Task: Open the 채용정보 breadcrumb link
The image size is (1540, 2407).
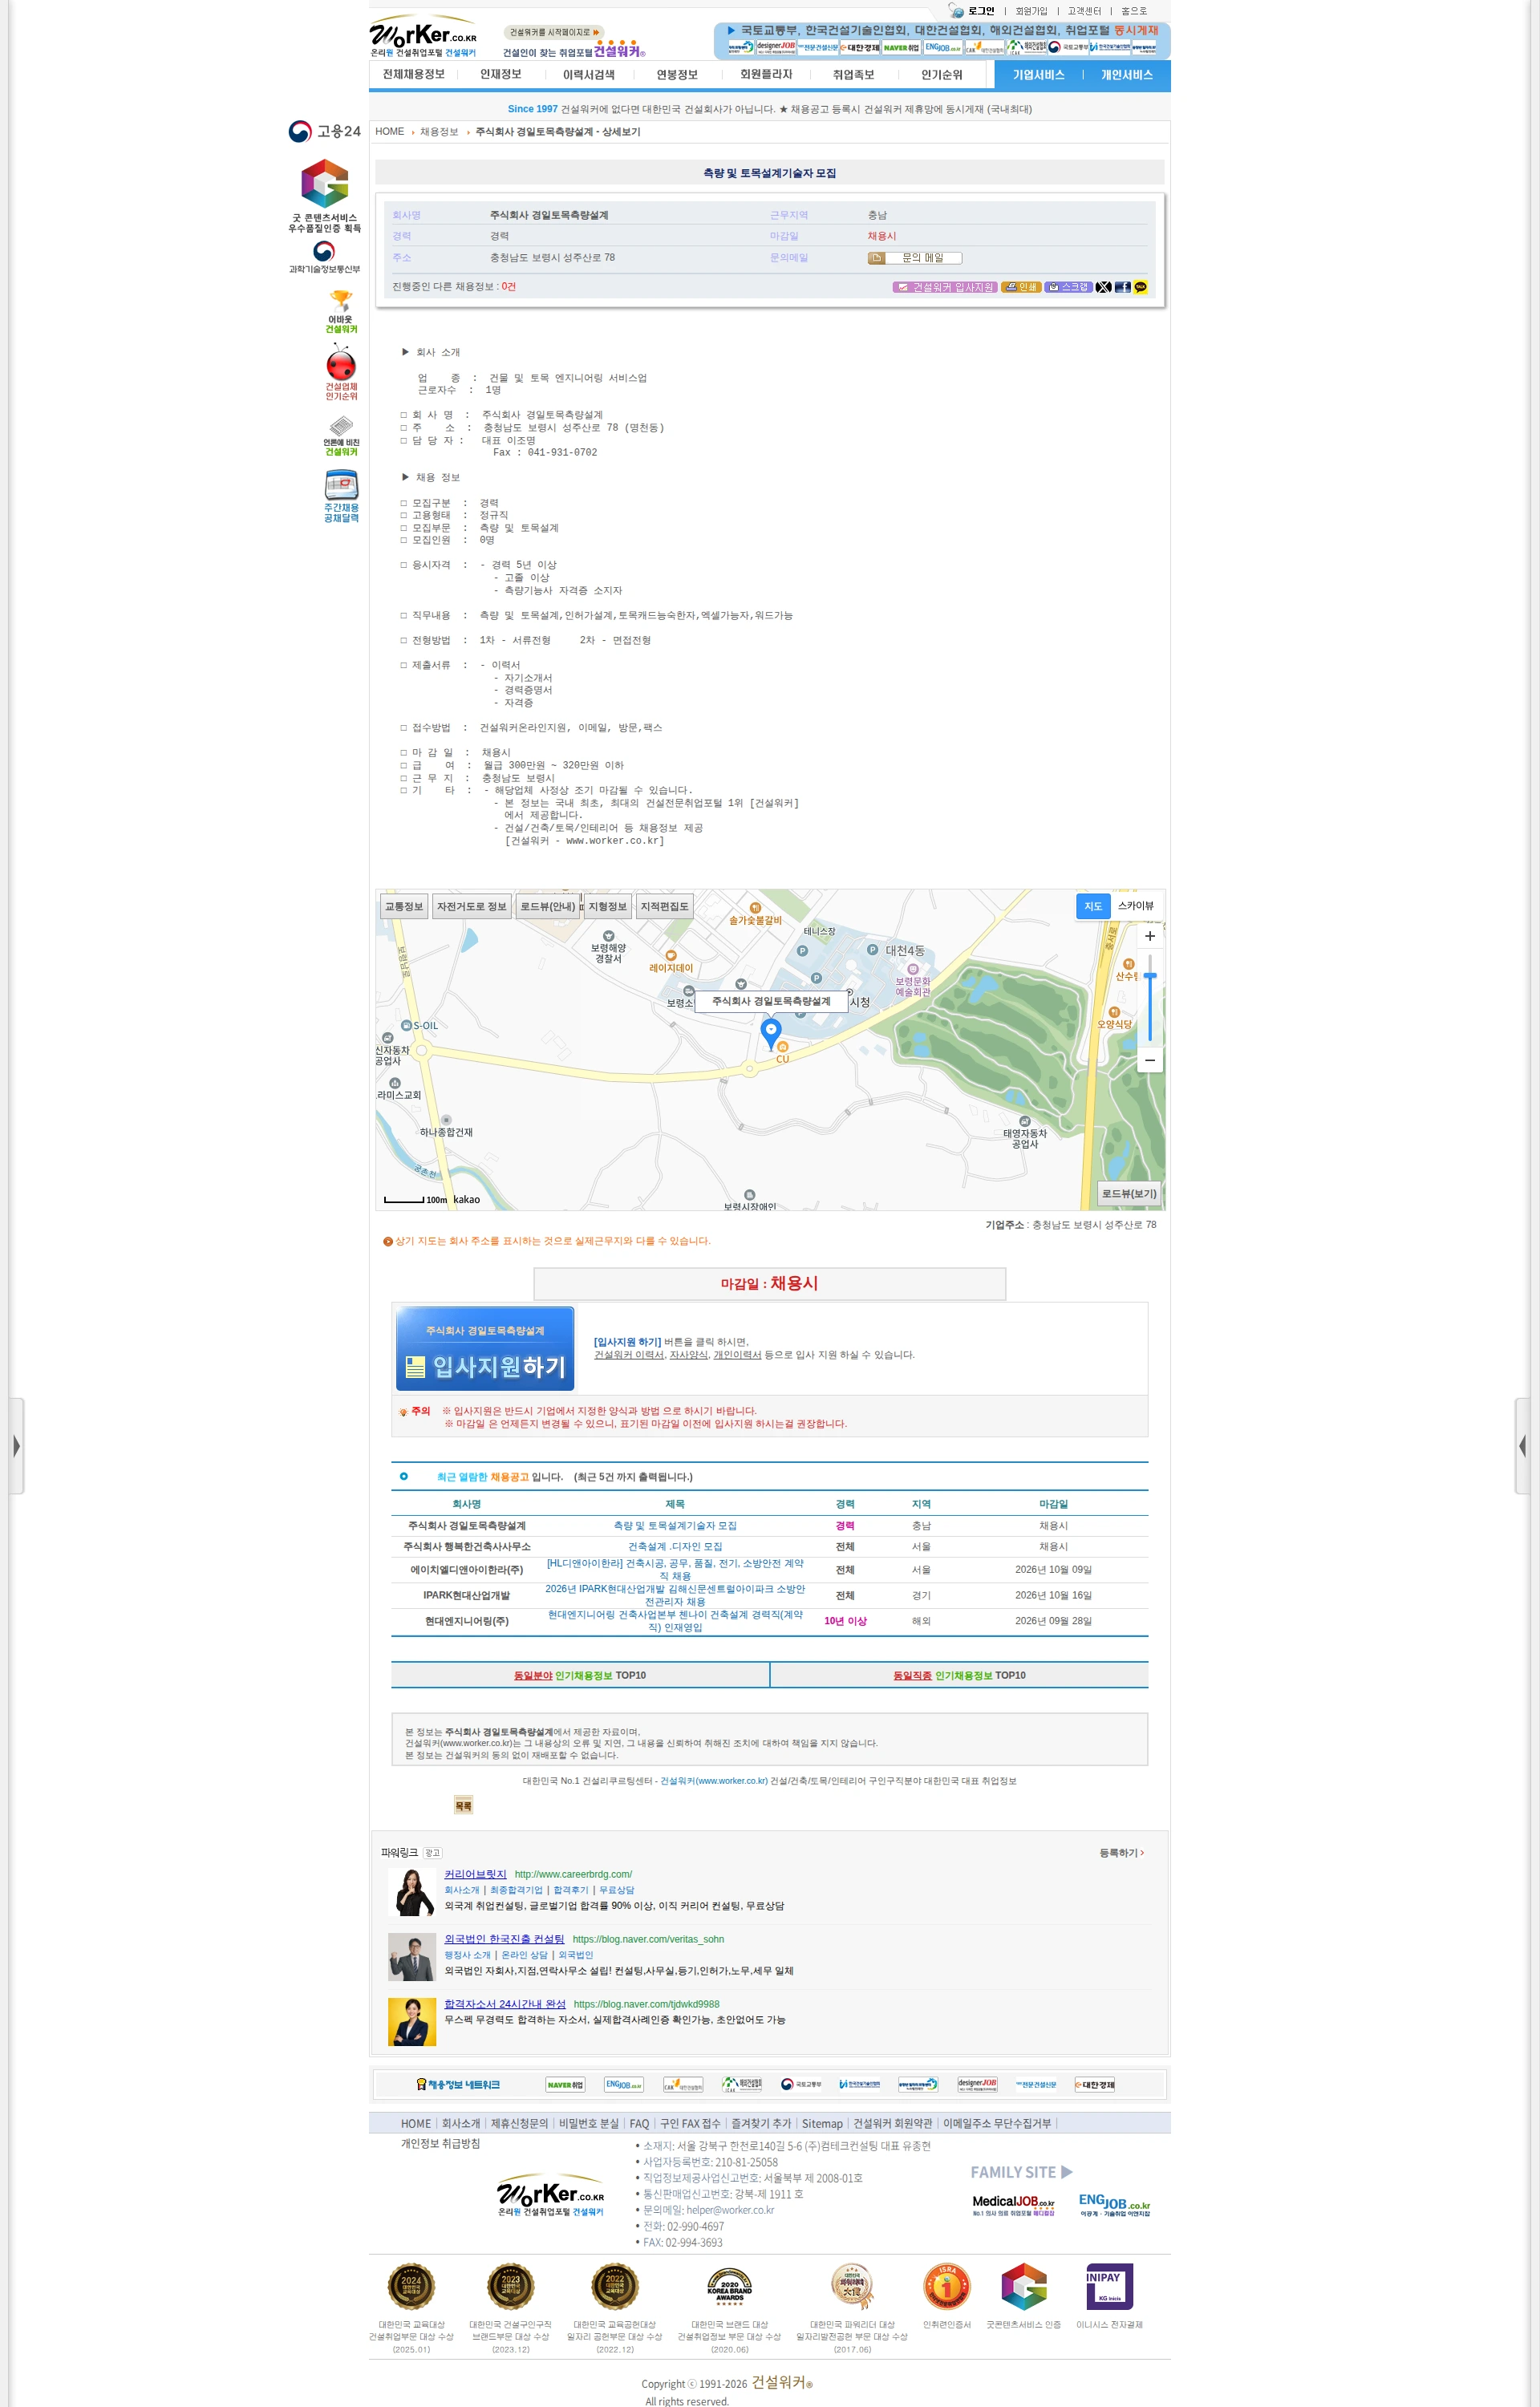Action: [439, 132]
